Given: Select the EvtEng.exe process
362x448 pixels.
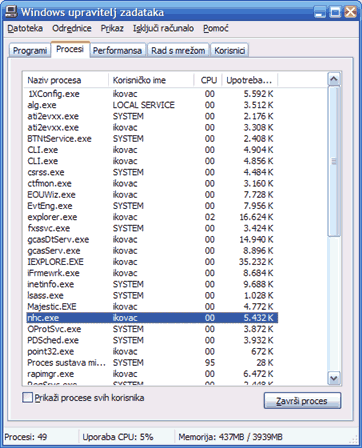Looking at the screenshot, I should (x=151, y=206).
